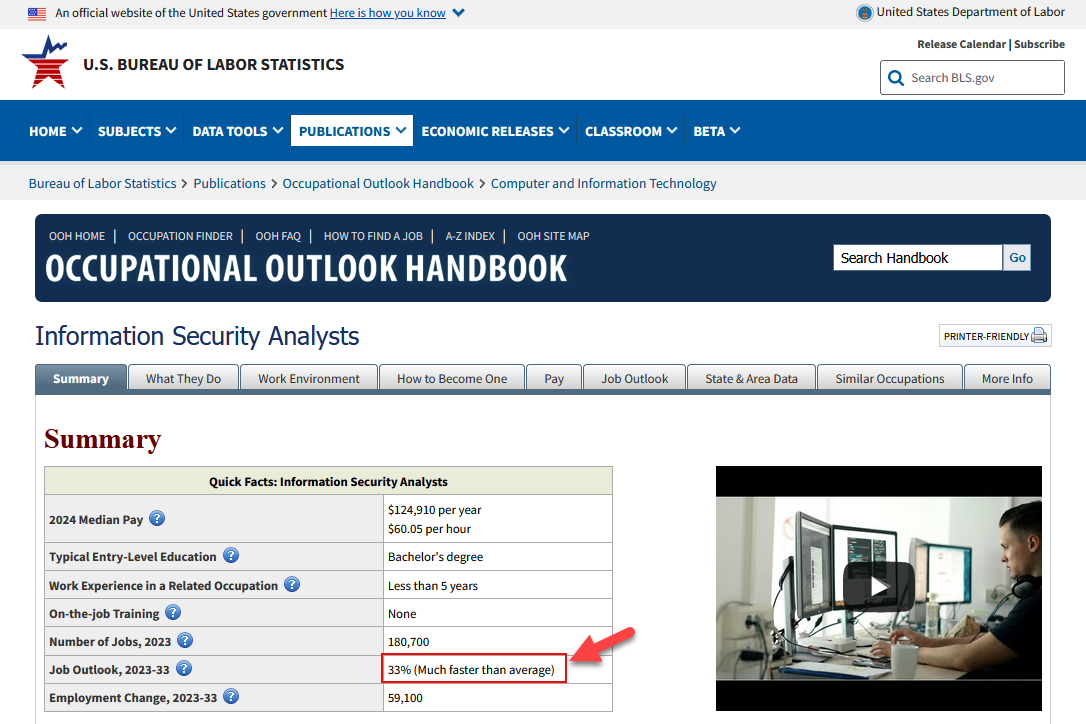This screenshot has height=724, width=1086.
Task: Switch to the Work Environment tab
Action: pyautogui.click(x=309, y=379)
